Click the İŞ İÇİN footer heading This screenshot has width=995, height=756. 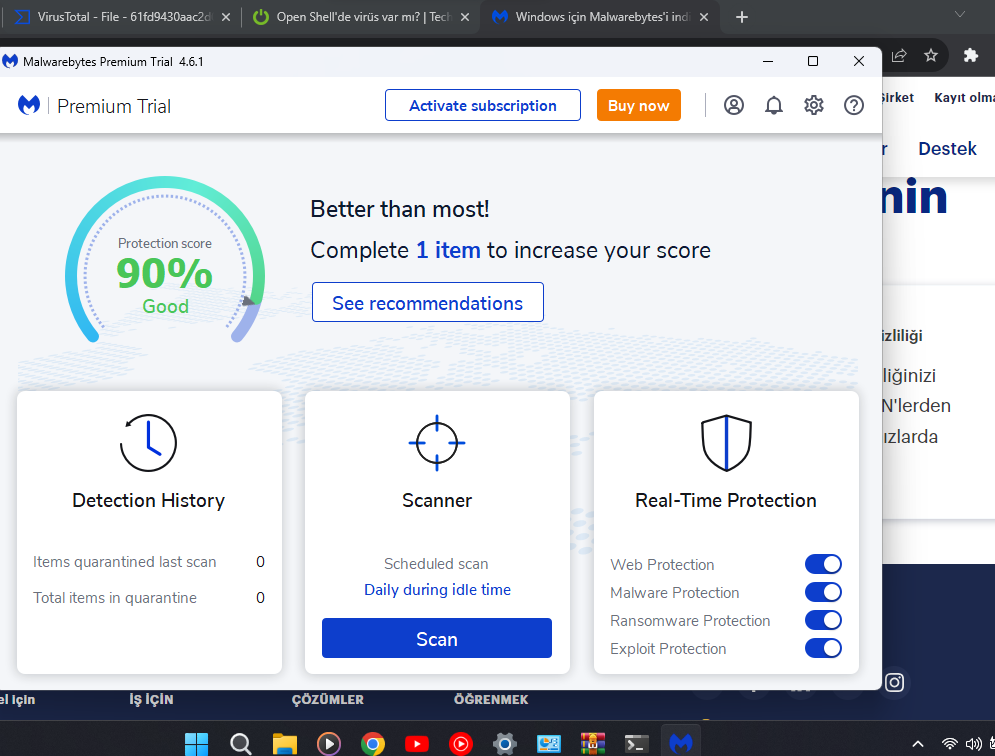pos(151,700)
